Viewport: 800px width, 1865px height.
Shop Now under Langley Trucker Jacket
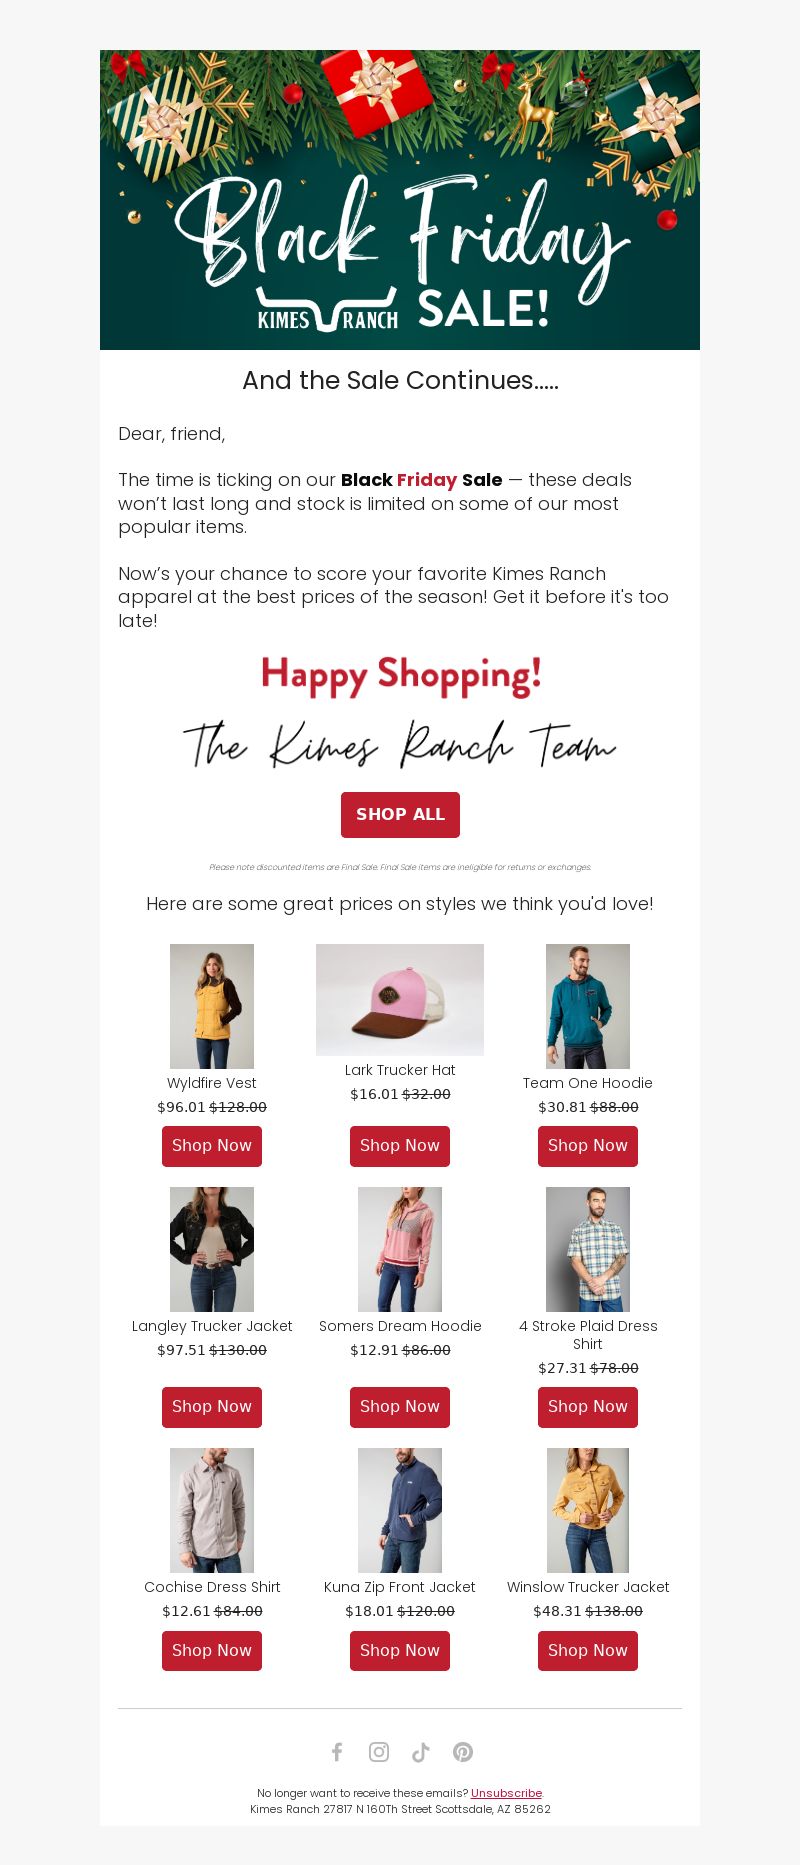[212, 1407]
